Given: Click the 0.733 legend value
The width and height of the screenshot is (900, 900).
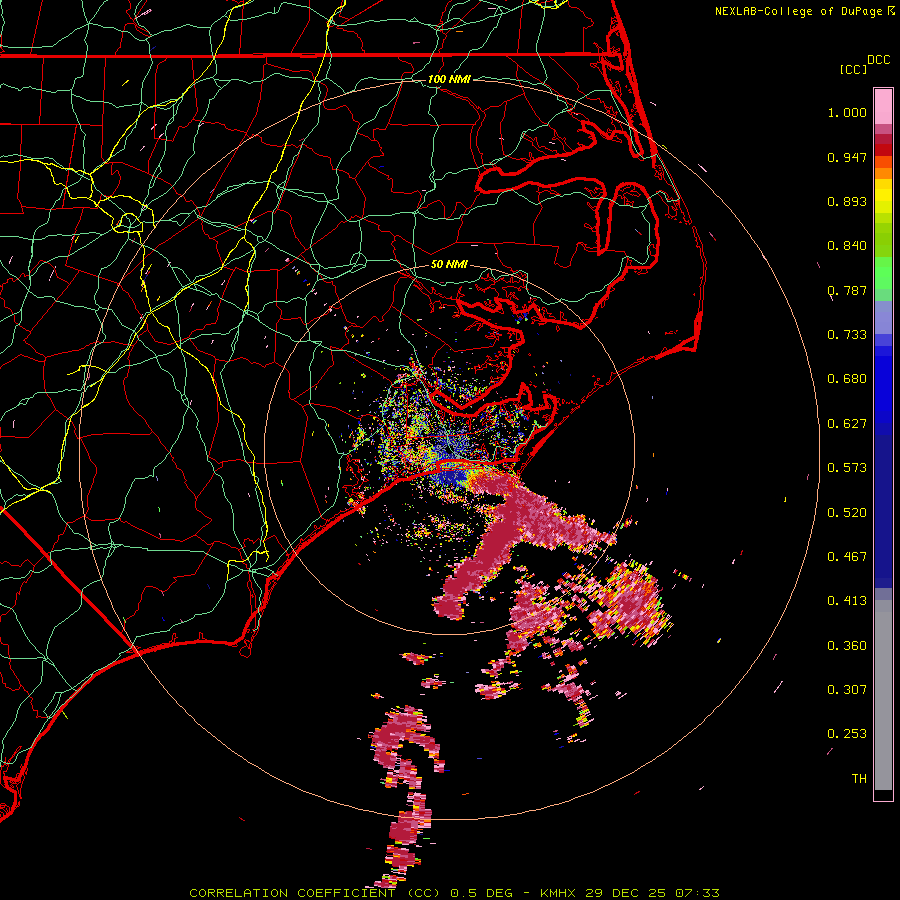Looking at the screenshot, I should pos(847,335).
